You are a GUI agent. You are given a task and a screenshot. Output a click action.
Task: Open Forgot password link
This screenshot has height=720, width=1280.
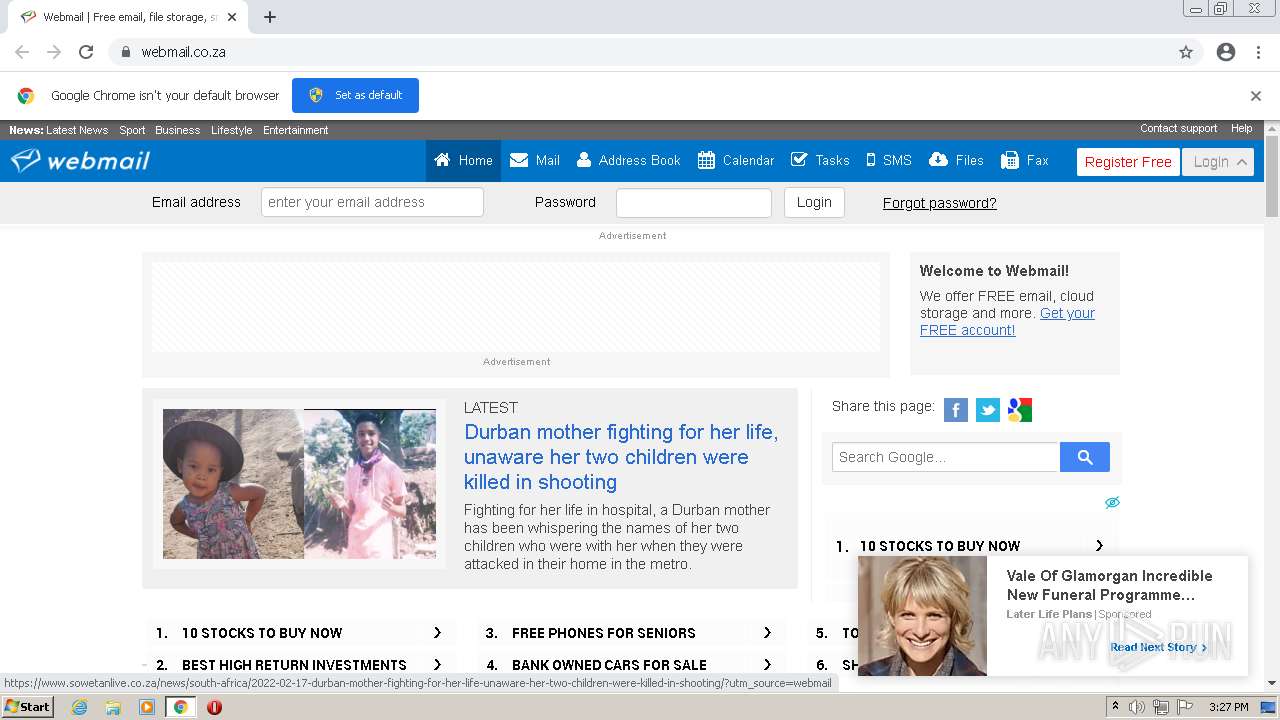click(x=939, y=203)
